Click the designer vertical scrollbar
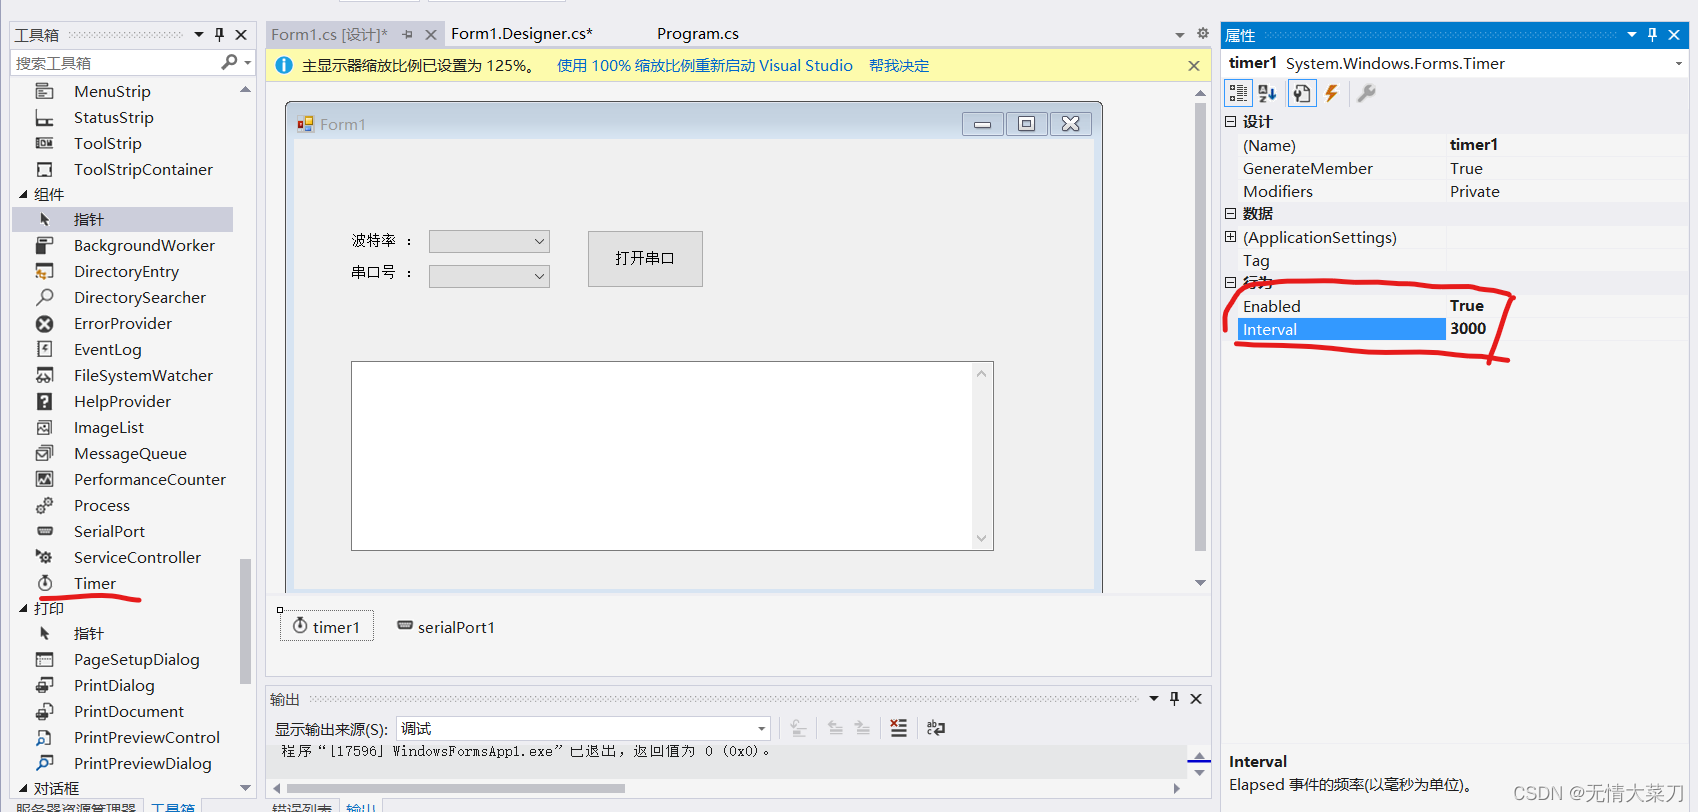 pos(1200,326)
